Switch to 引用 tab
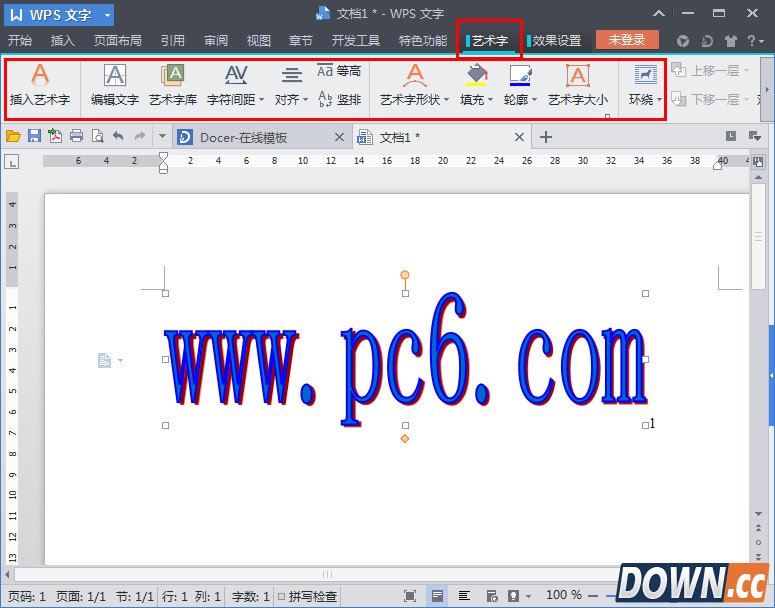The image size is (775, 608). tap(172, 41)
